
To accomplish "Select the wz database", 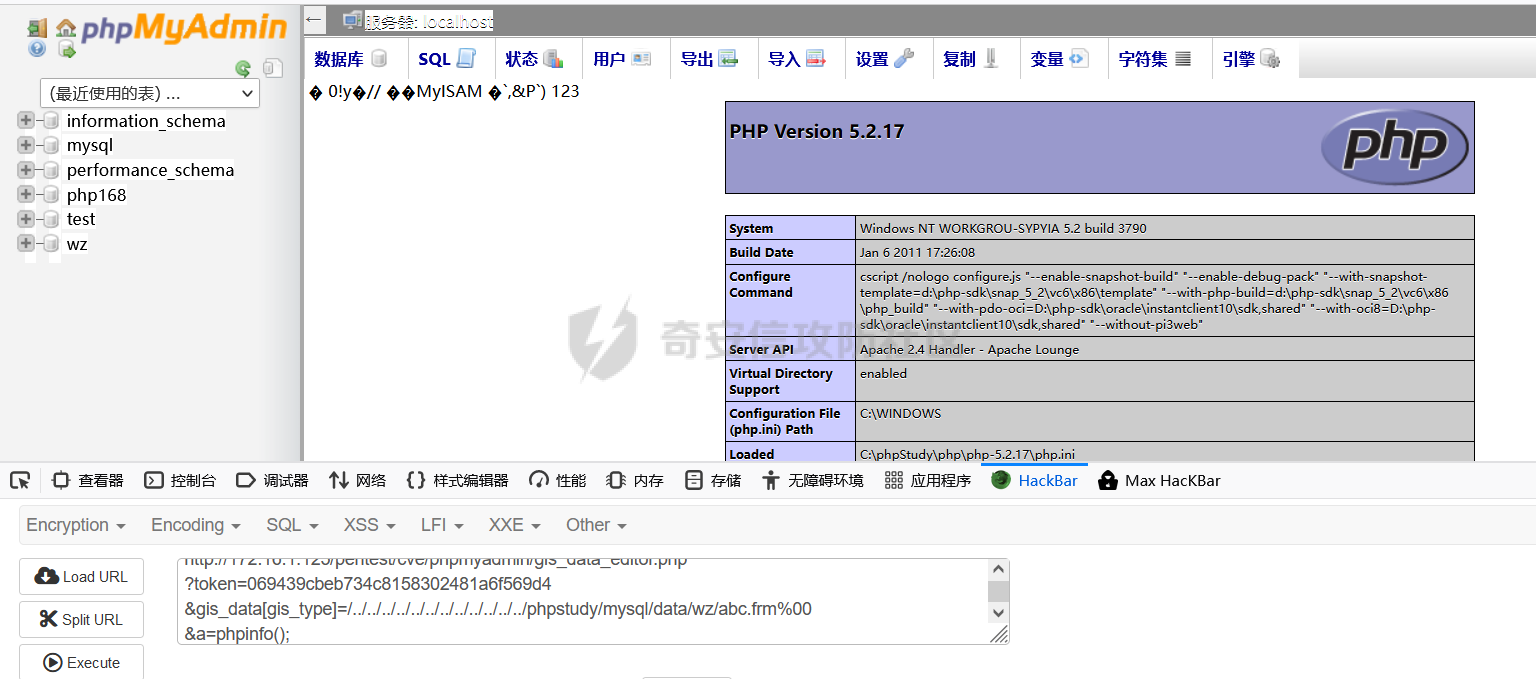I will tap(77, 244).
